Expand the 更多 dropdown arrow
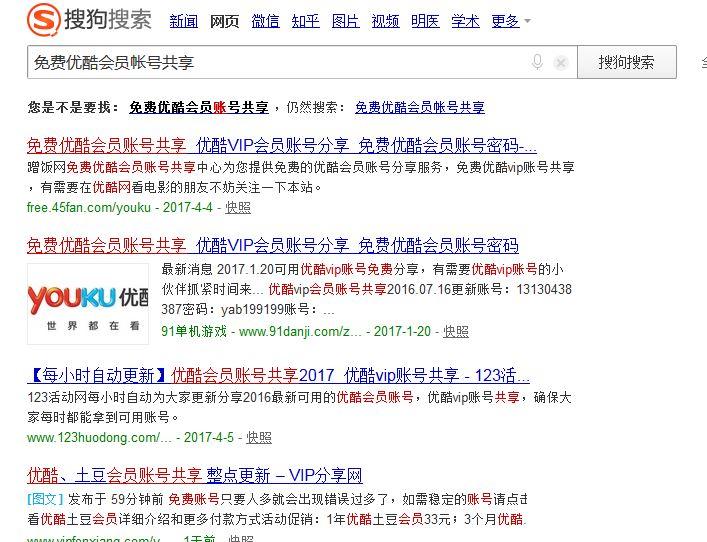707x542 pixels. pyautogui.click(x=528, y=21)
